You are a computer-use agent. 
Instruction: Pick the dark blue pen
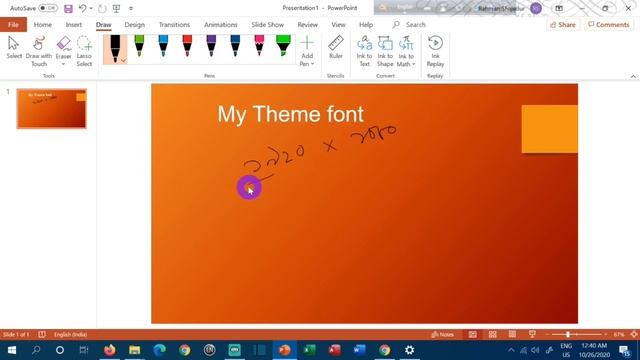(x=235, y=46)
